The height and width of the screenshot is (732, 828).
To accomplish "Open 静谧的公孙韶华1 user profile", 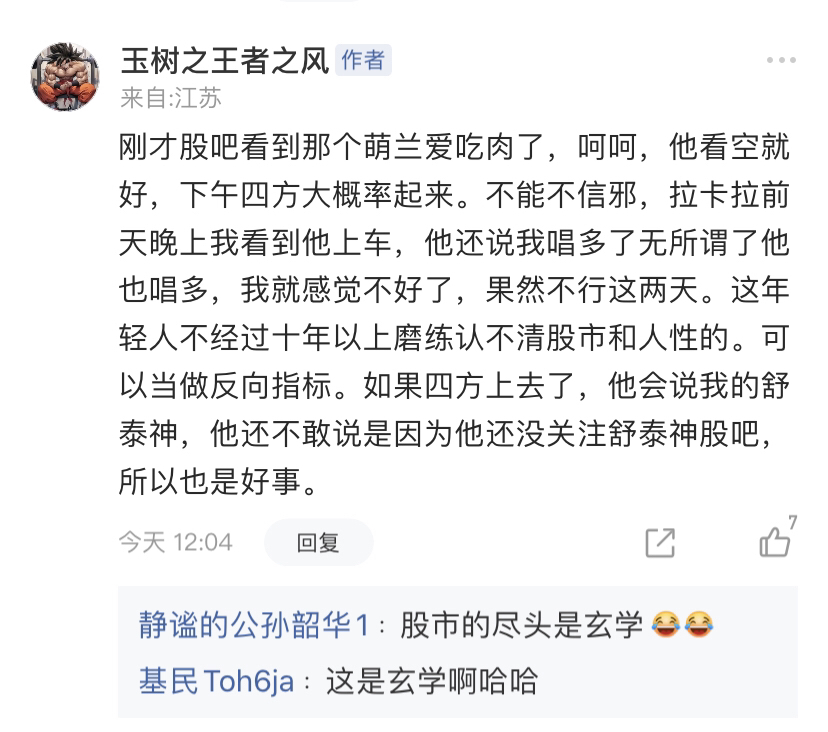I will coord(253,625).
